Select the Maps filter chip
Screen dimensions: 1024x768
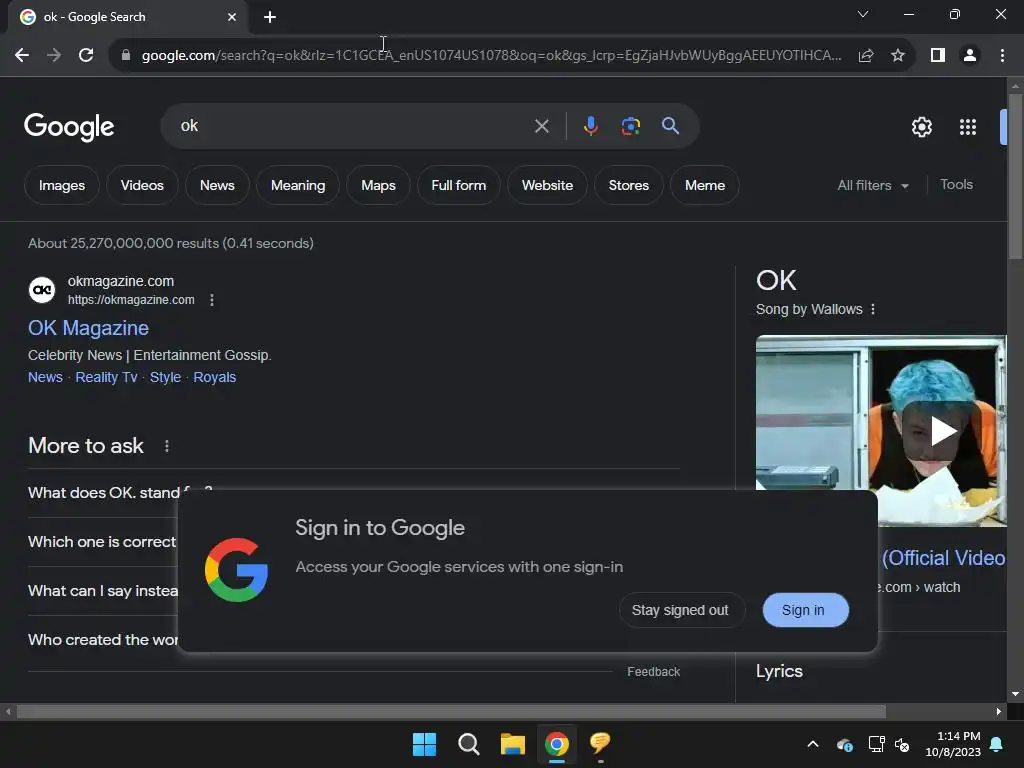378,185
